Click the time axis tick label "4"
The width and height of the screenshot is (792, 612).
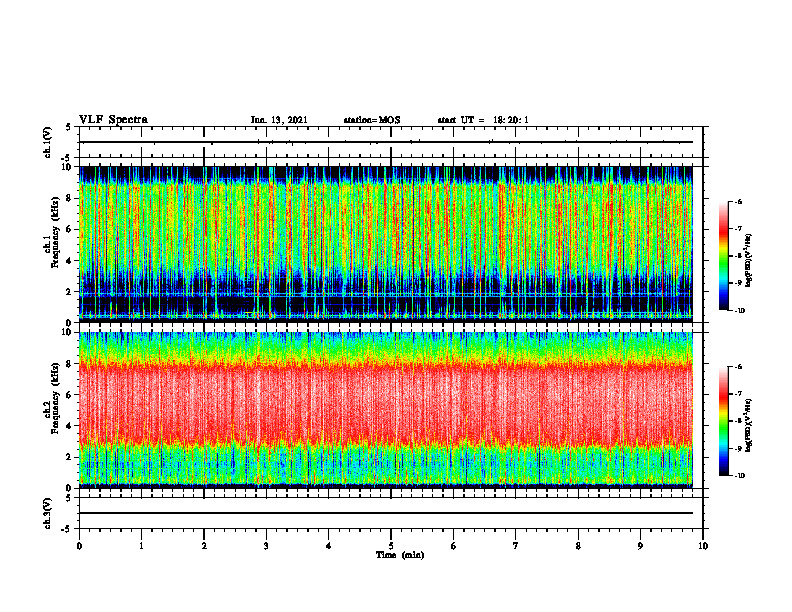329,546
